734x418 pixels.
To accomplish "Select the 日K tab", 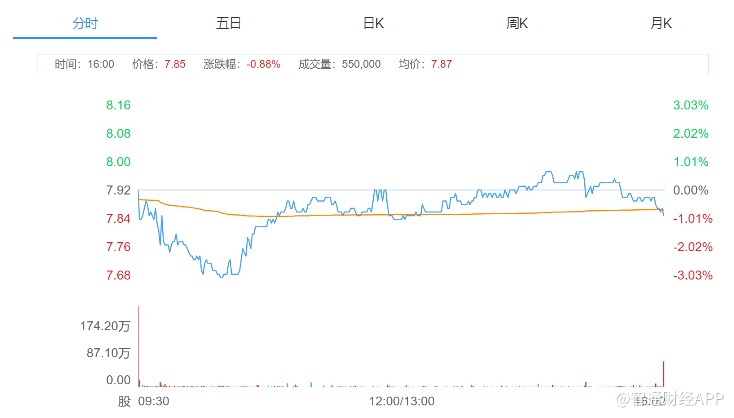I will 373,22.
